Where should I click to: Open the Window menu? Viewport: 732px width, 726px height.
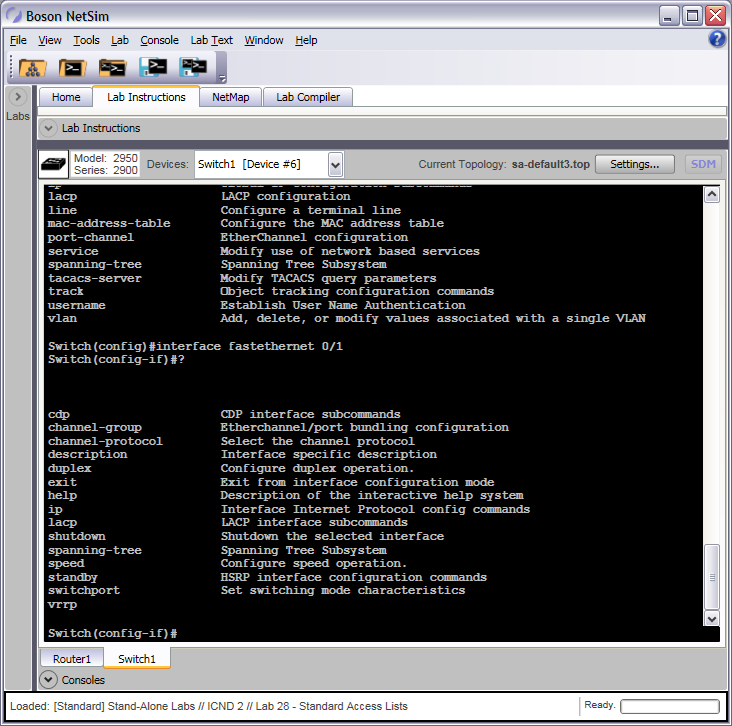pyautogui.click(x=264, y=40)
